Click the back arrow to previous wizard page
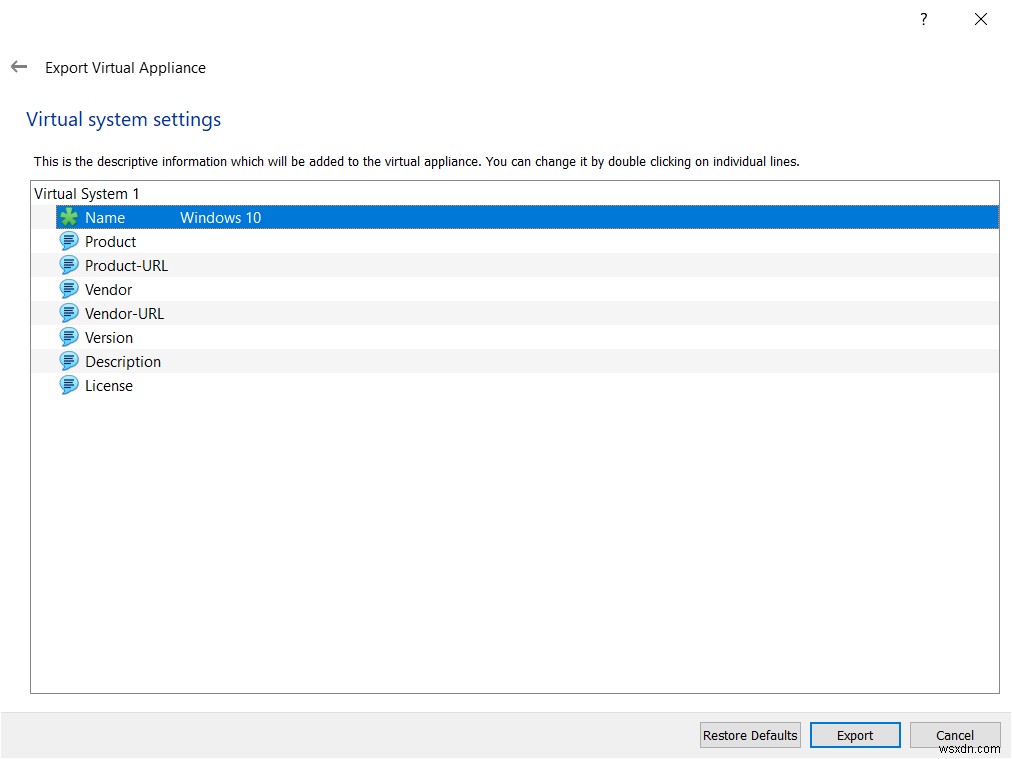Screen dimensions: 1012x759 [18, 67]
